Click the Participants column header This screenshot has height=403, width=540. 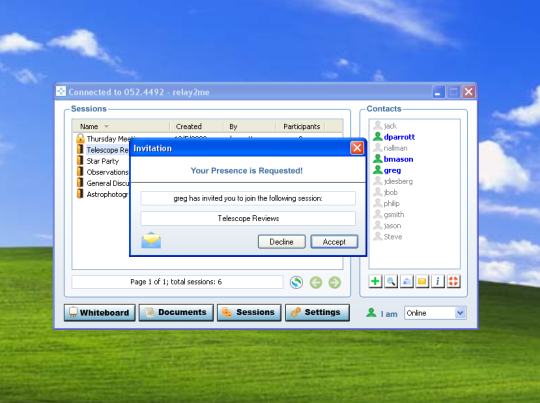tap(301, 126)
